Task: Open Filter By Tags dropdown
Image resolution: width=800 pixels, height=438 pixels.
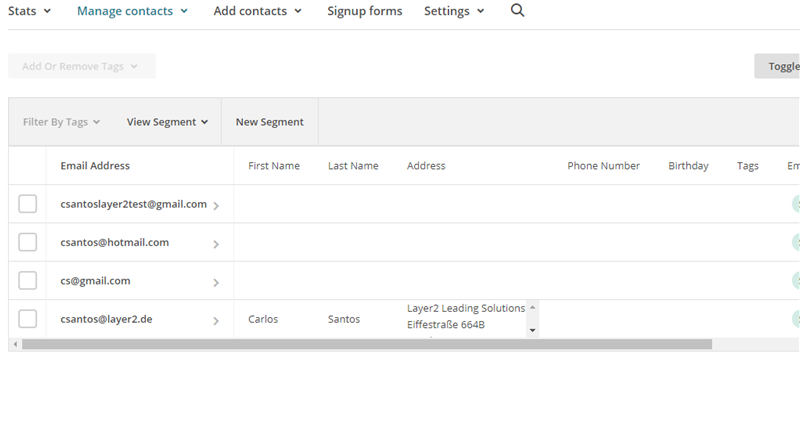Action: [61, 122]
